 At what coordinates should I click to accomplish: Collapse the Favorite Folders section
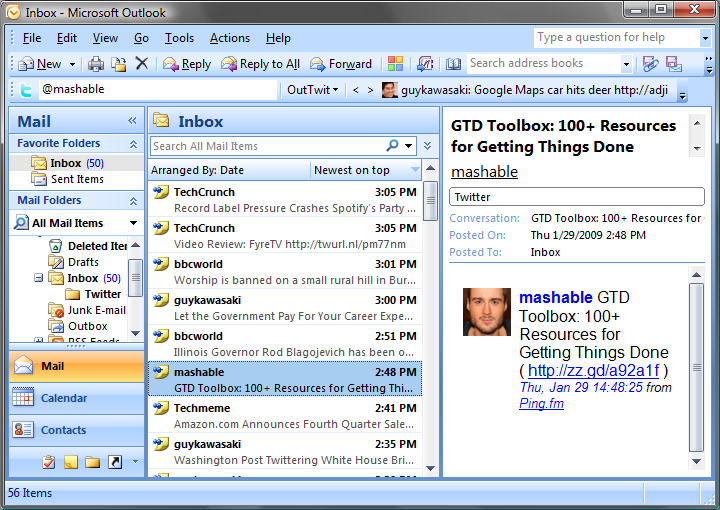[133, 144]
